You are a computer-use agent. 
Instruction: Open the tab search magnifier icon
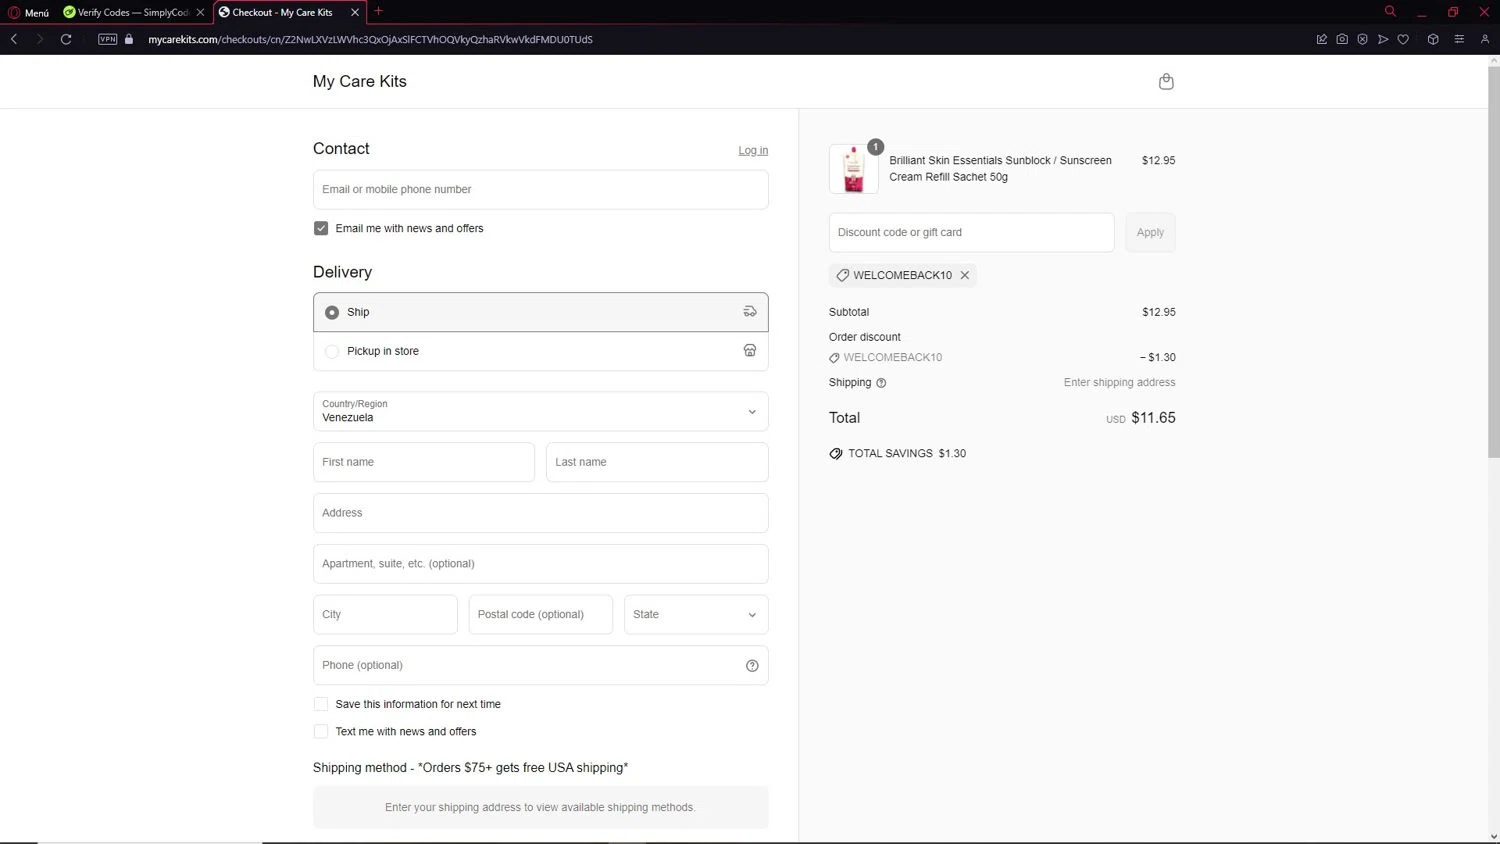point(1390,12)
